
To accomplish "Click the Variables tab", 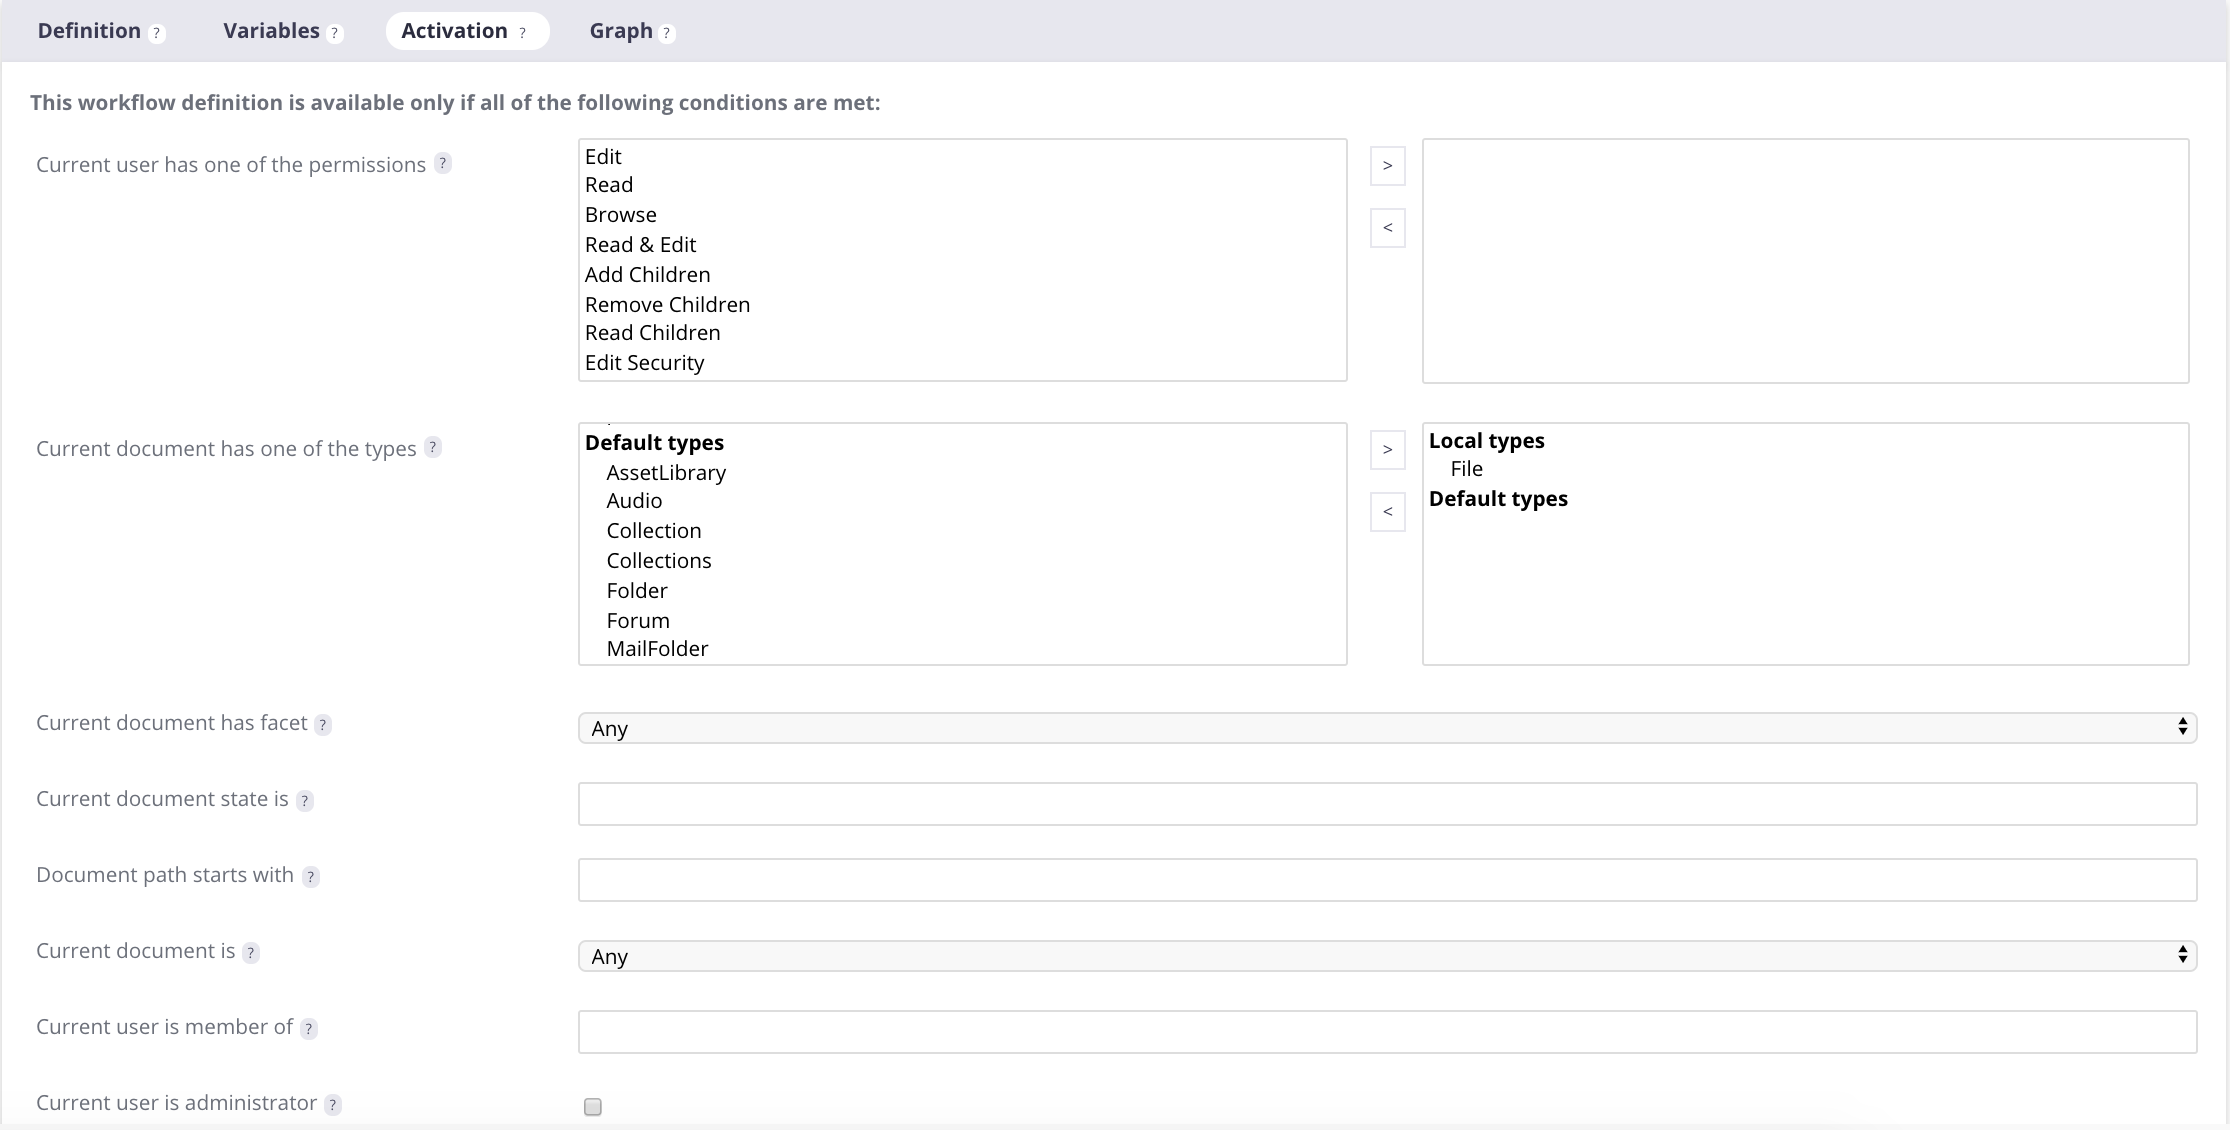I will click(277, 29).
